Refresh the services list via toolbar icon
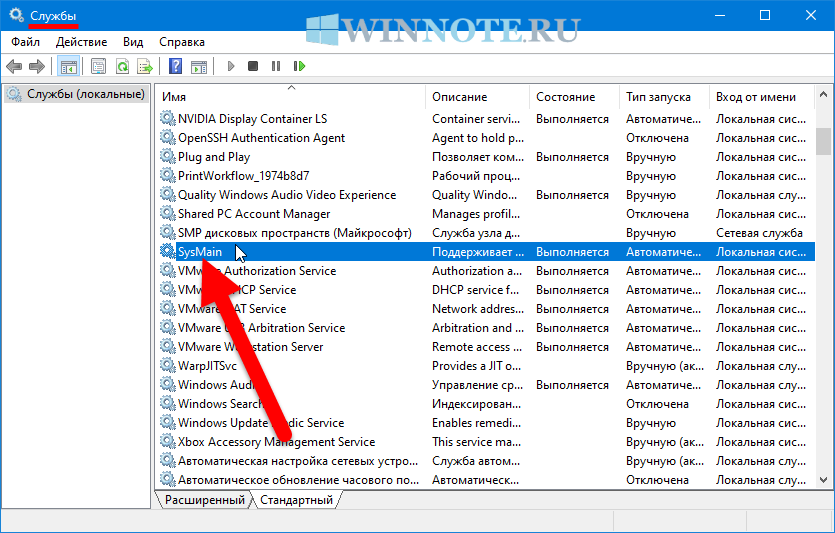 [122, 67]
